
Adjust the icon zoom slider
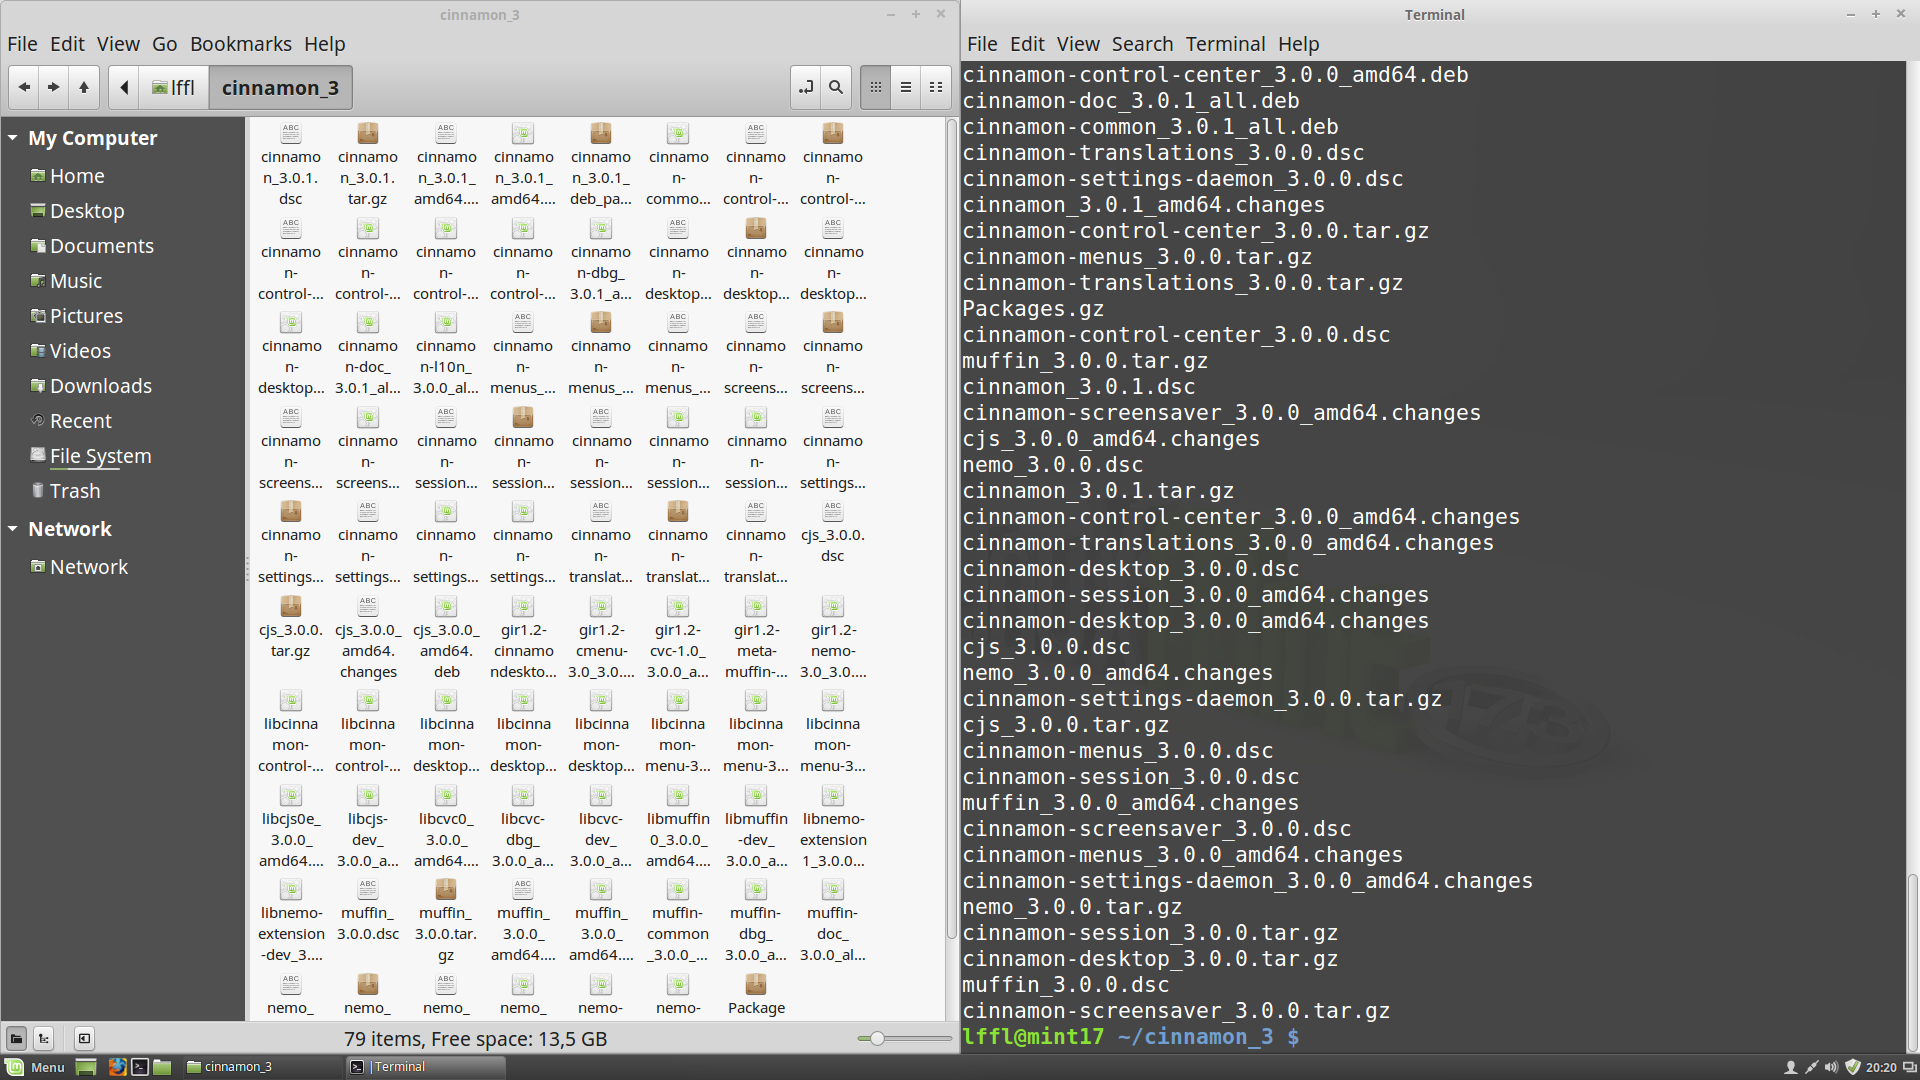point(877,1038)
